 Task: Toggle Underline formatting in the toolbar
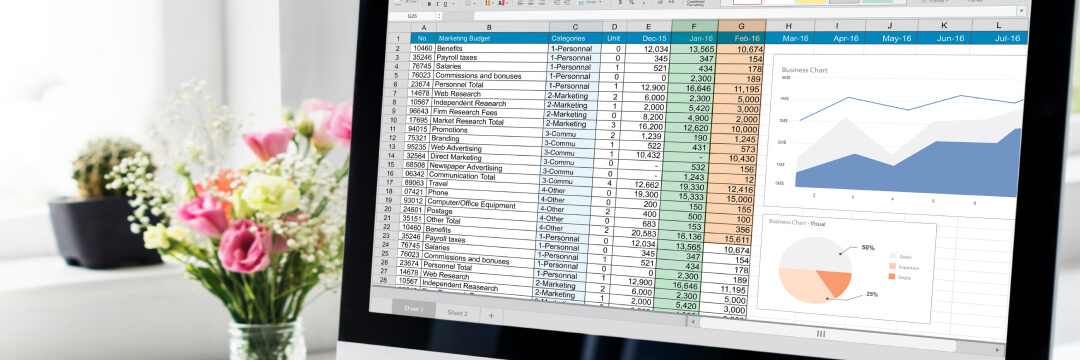[x=446, y=3]
